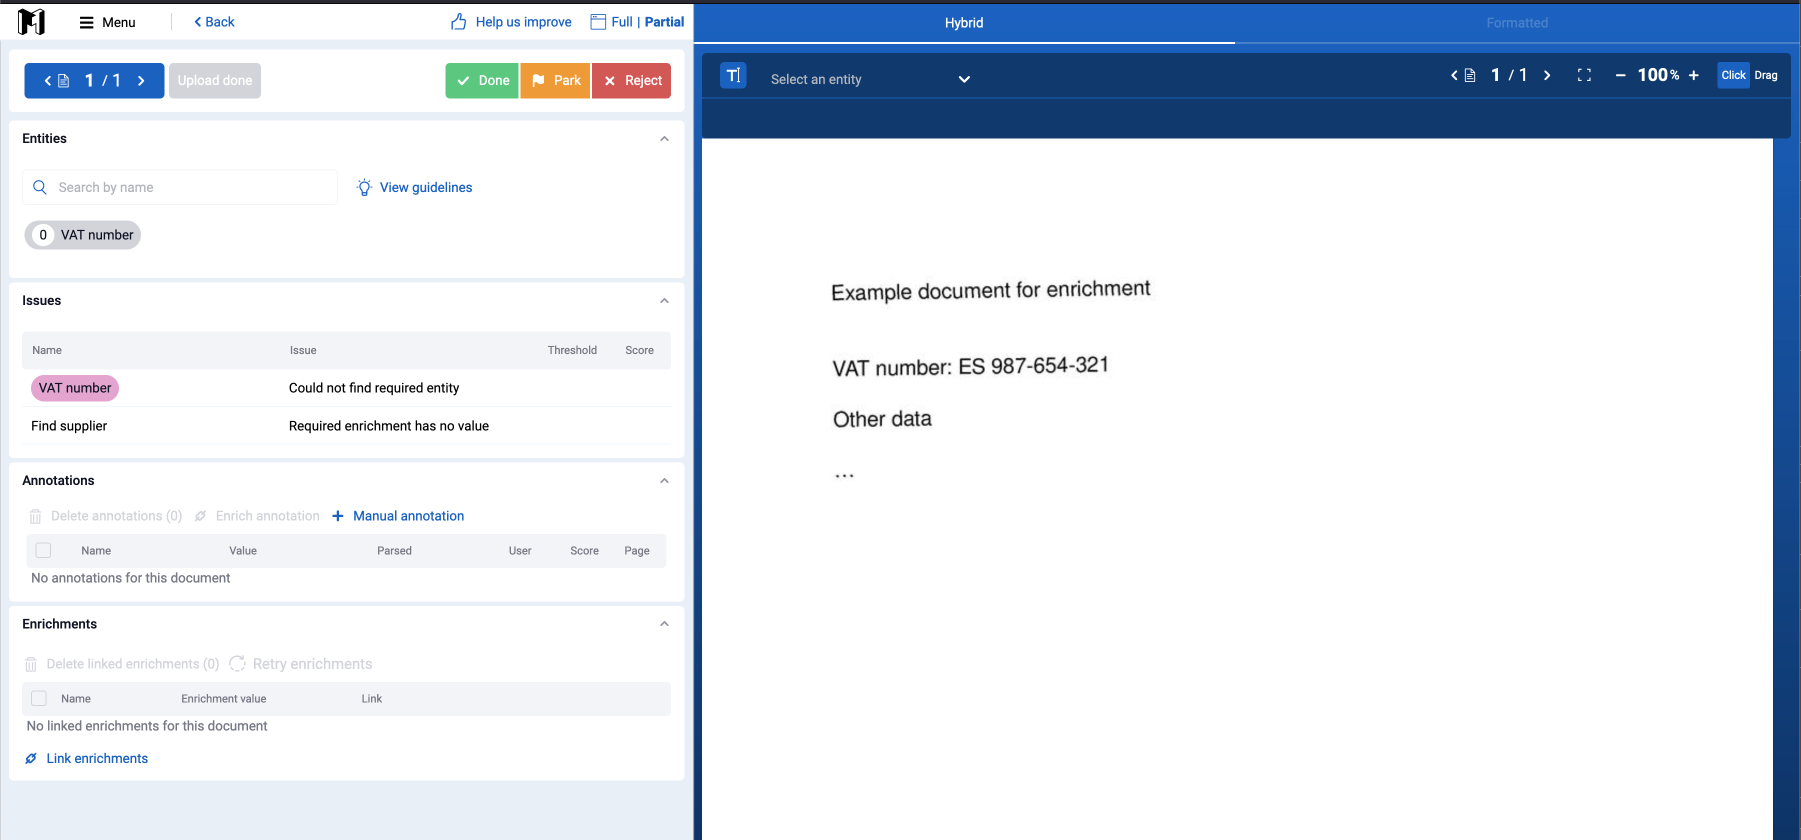Screen dimensions: 1801x840
Task: Select the Find supplier issue row
Action: (346, 426)
